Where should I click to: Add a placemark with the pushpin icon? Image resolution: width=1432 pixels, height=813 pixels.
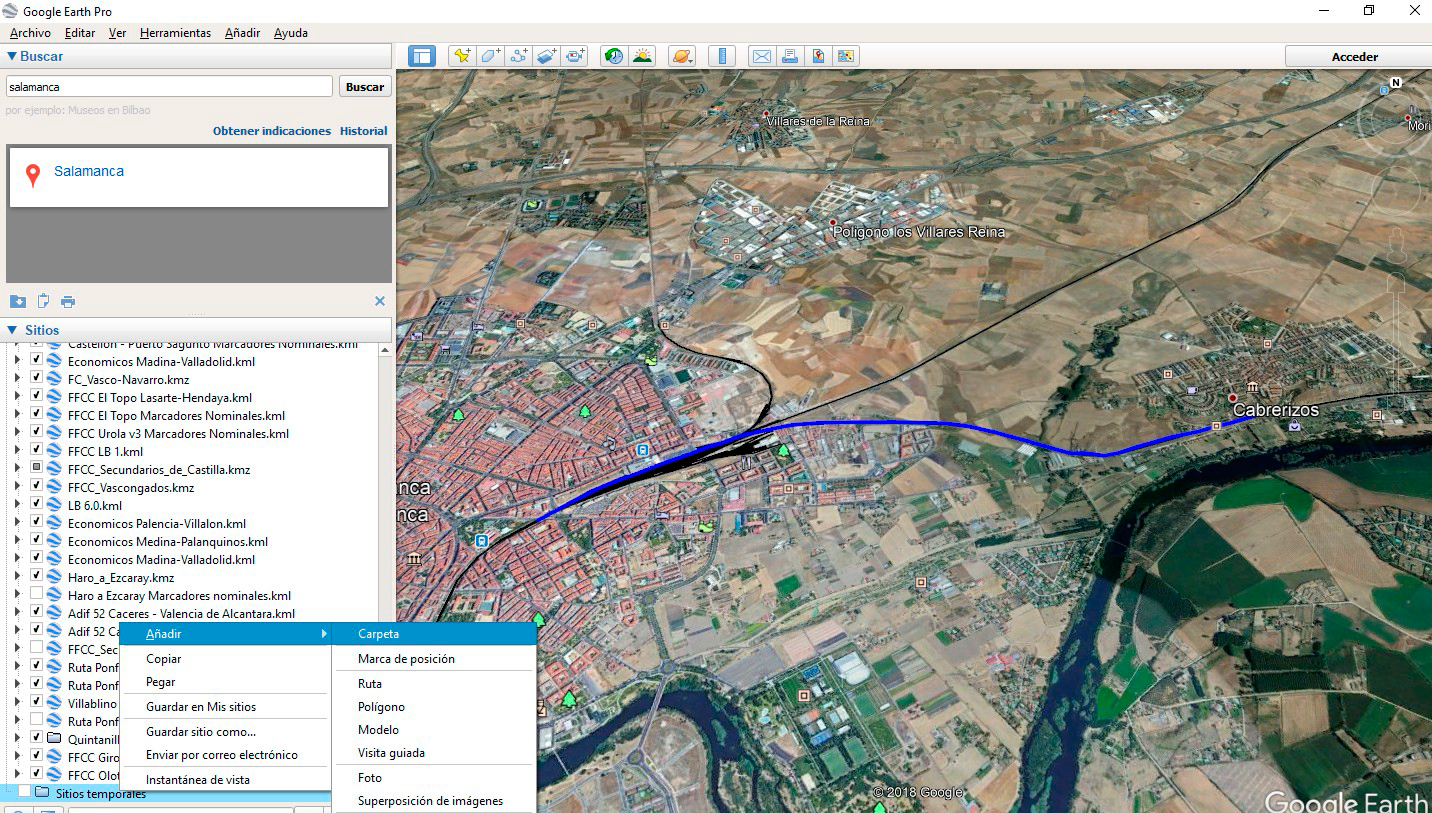pyautogui.click(x=462, y=56)
